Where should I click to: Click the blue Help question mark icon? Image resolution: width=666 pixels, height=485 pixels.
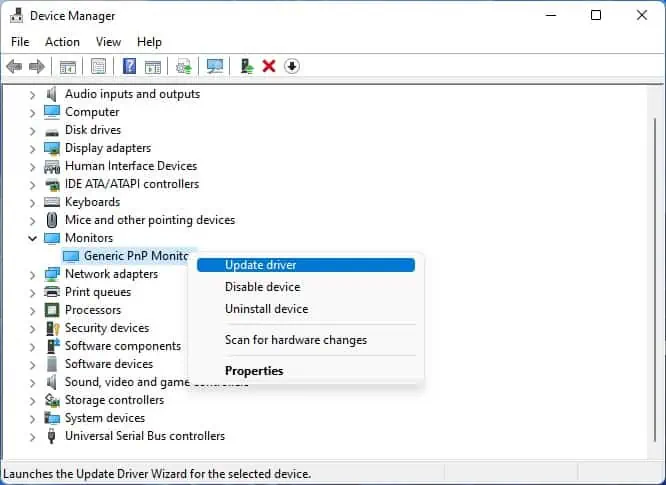(x=129, y=66)
